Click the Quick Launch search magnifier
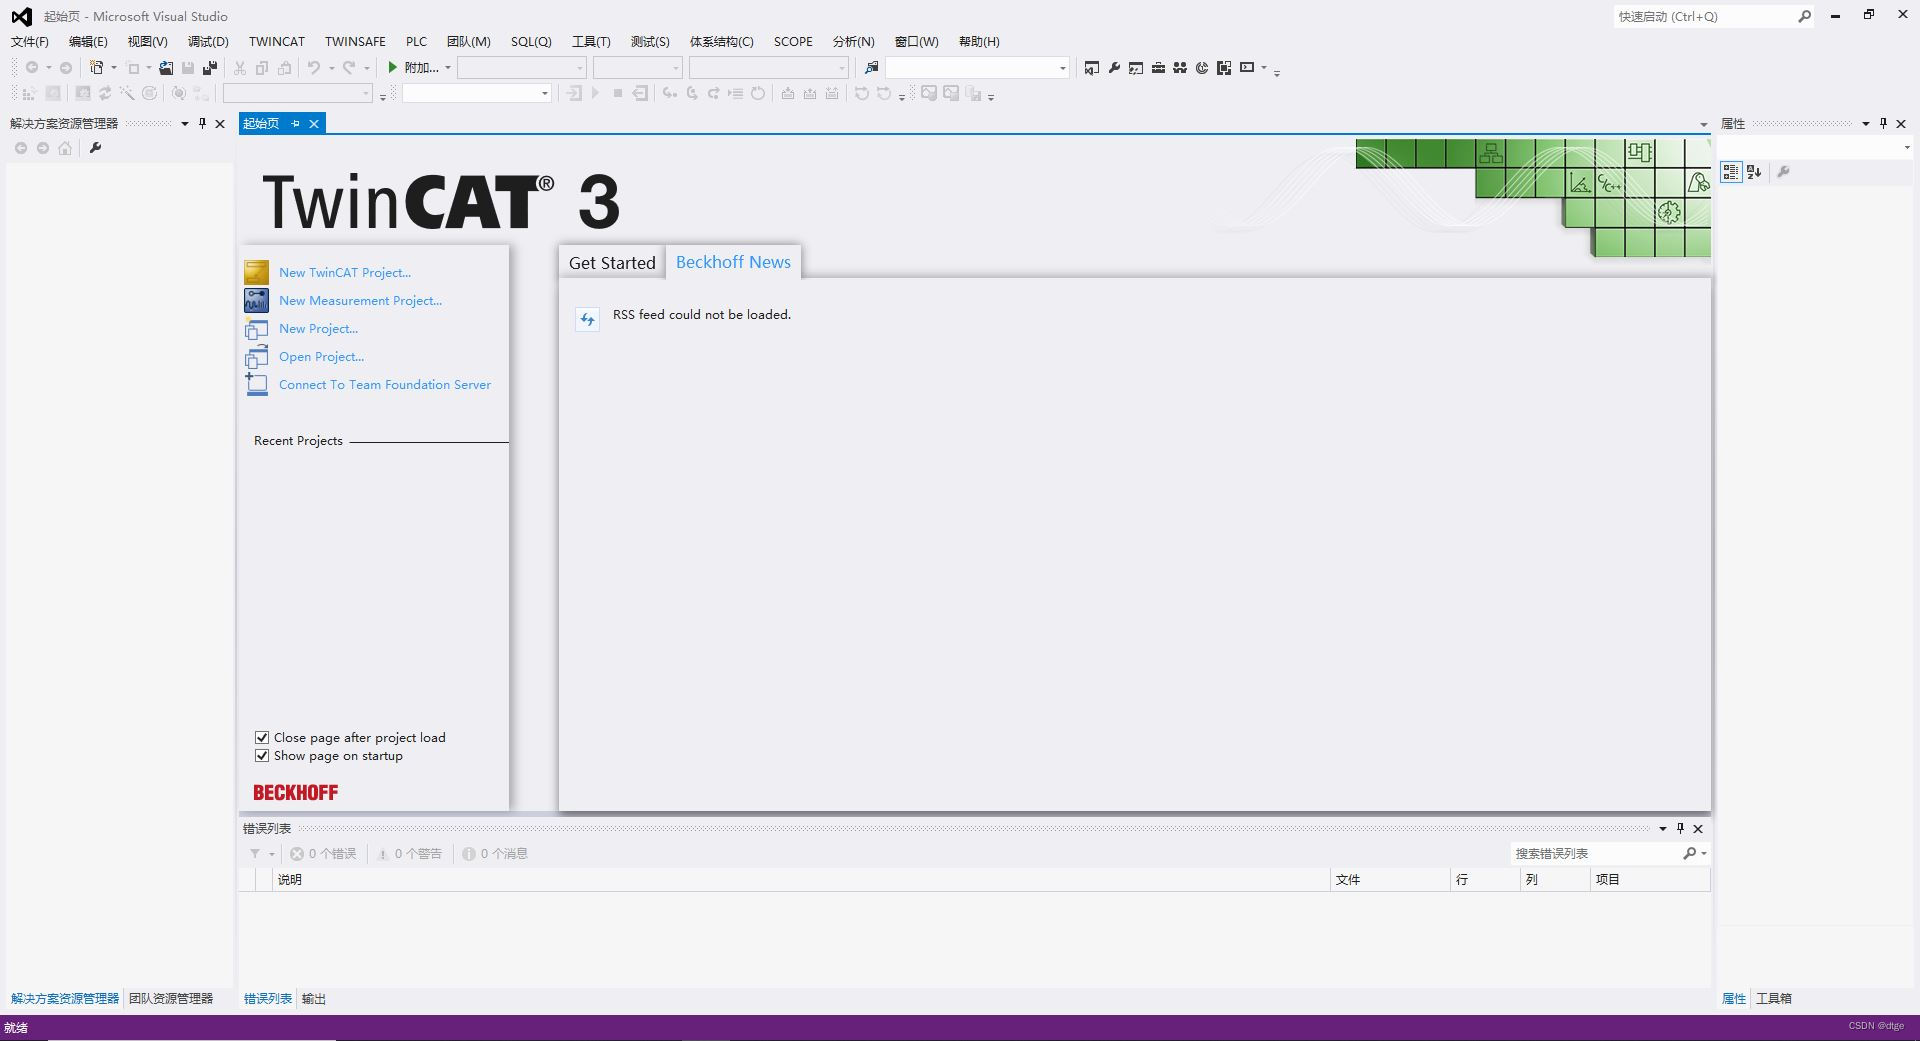1920x1041 pixels. pos(1804,16)
